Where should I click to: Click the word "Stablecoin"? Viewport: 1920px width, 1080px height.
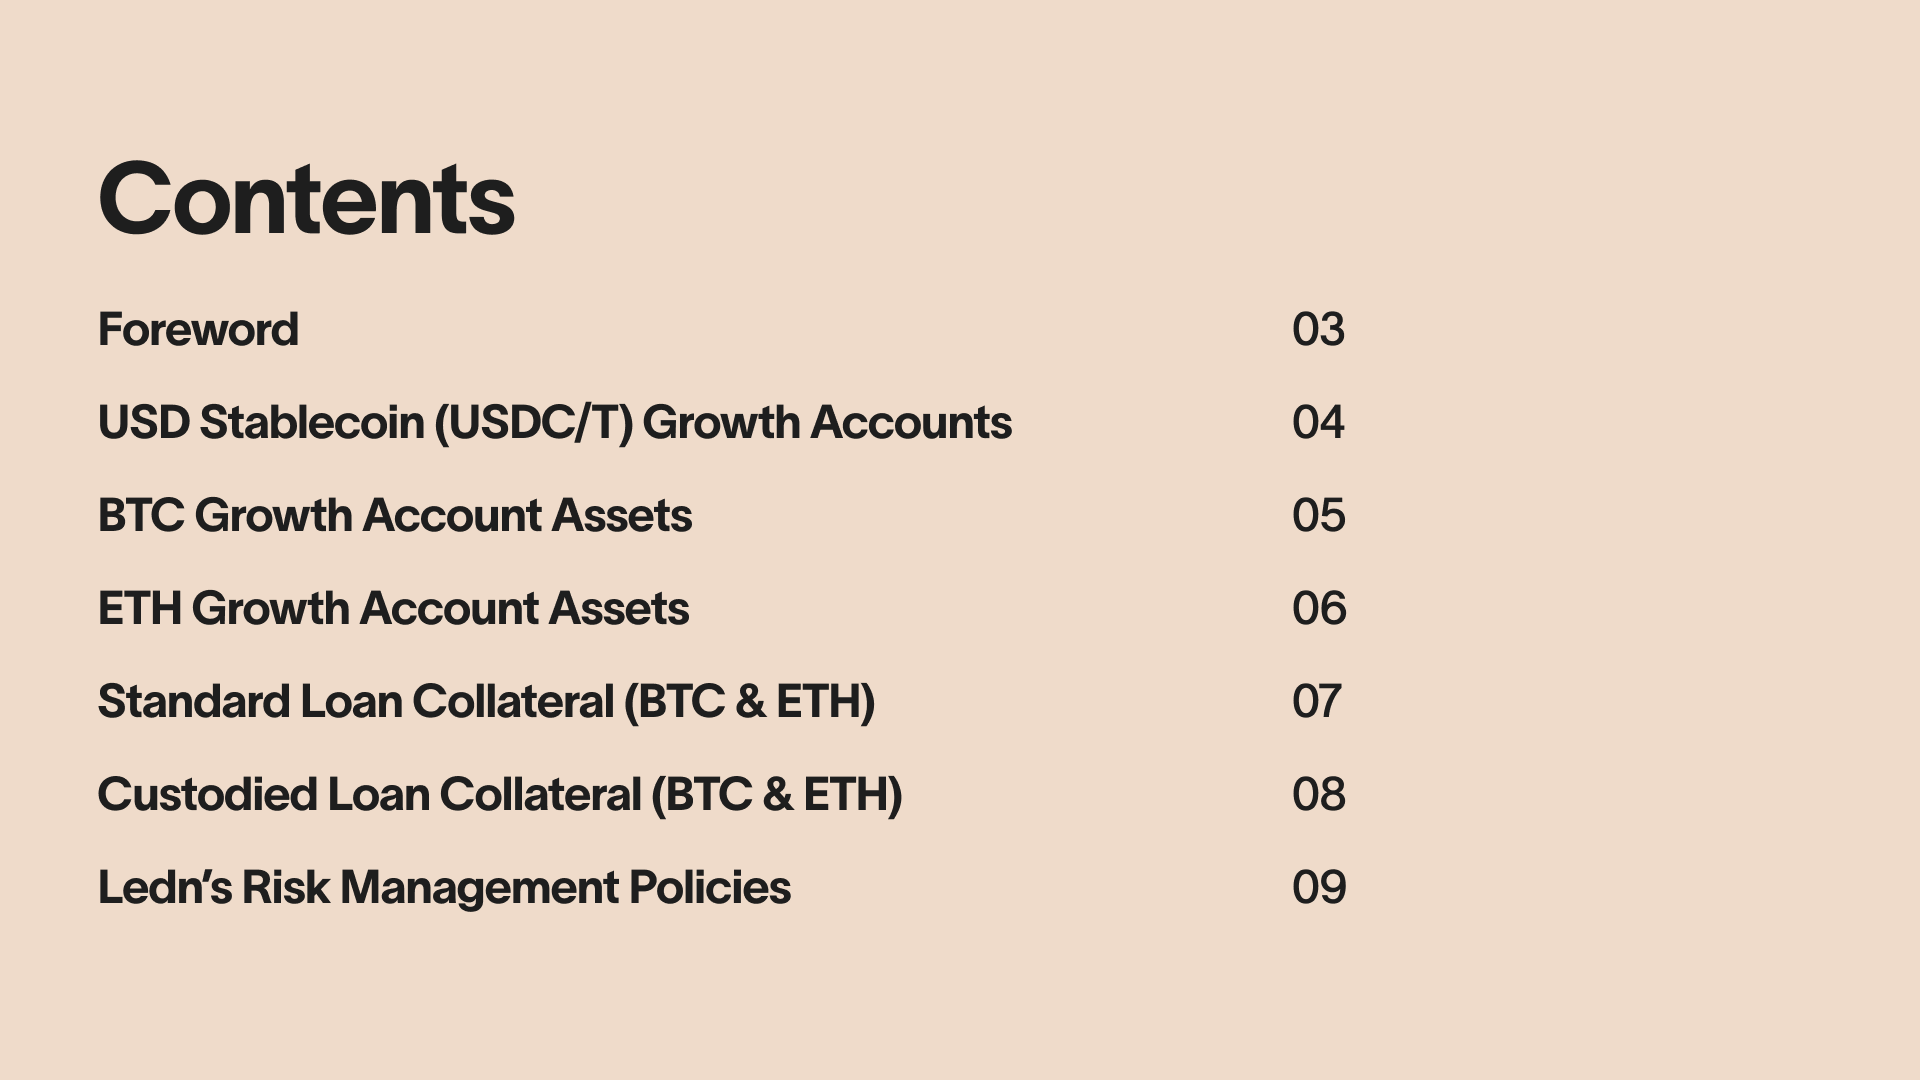click(x=312, y=423)
